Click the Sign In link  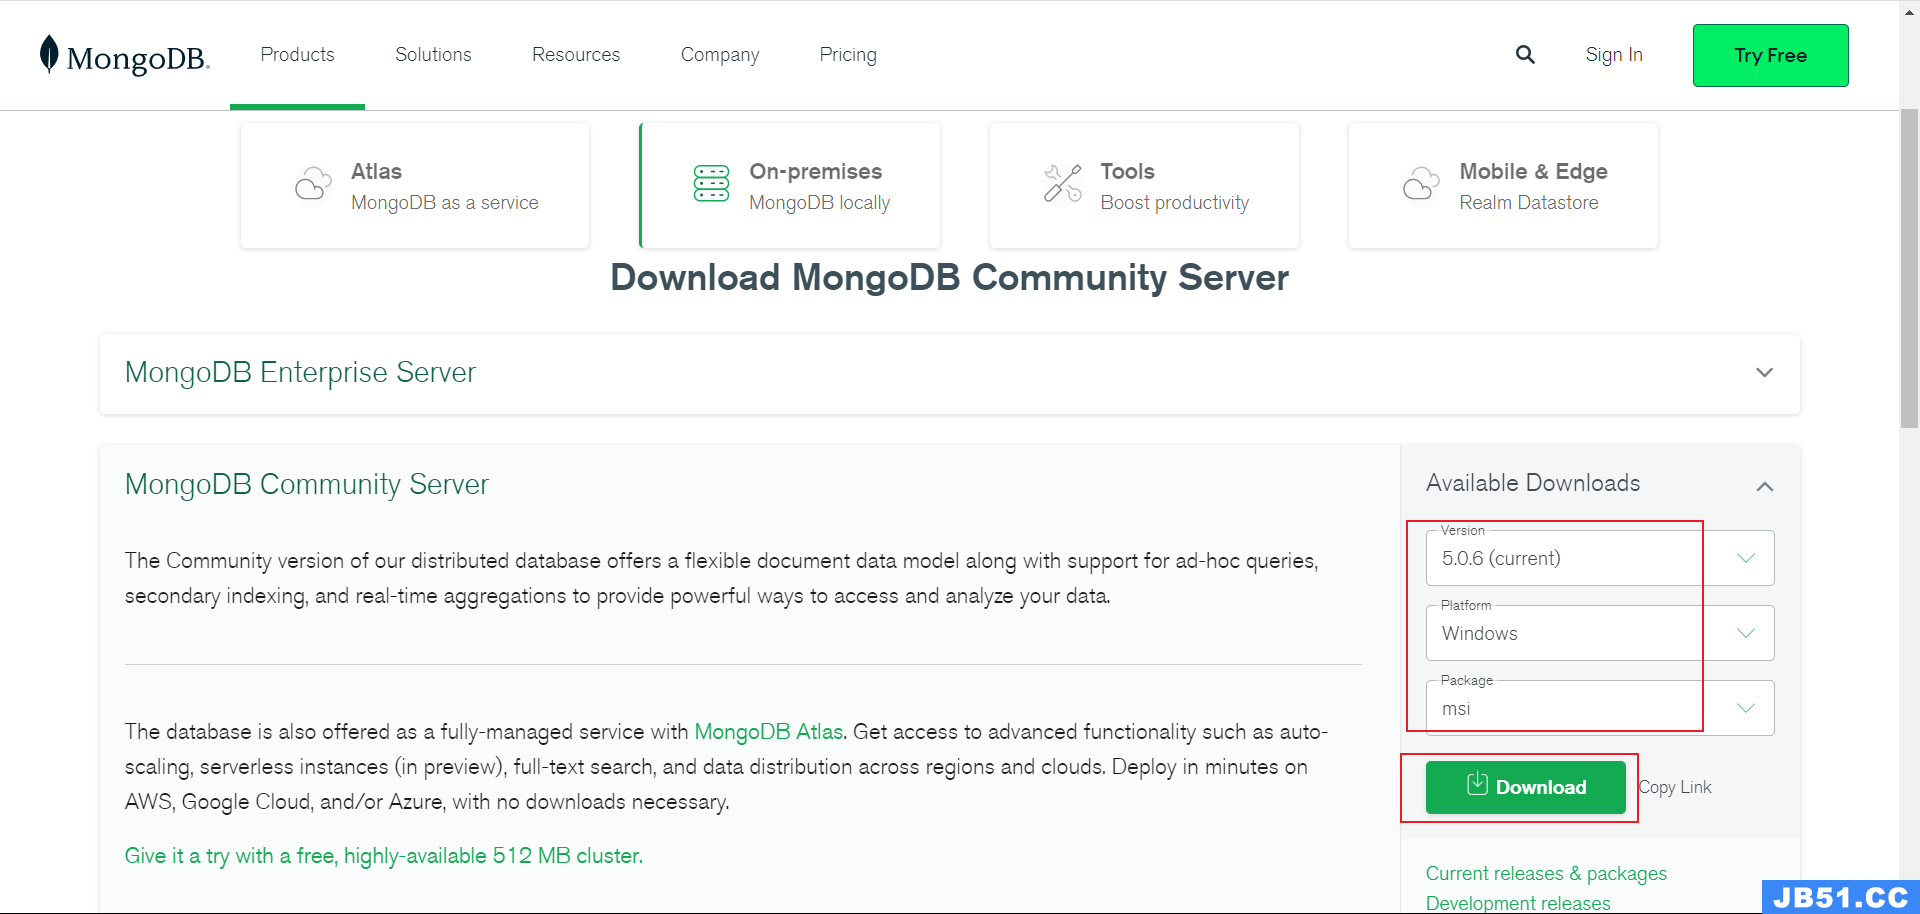point(1614,55)
